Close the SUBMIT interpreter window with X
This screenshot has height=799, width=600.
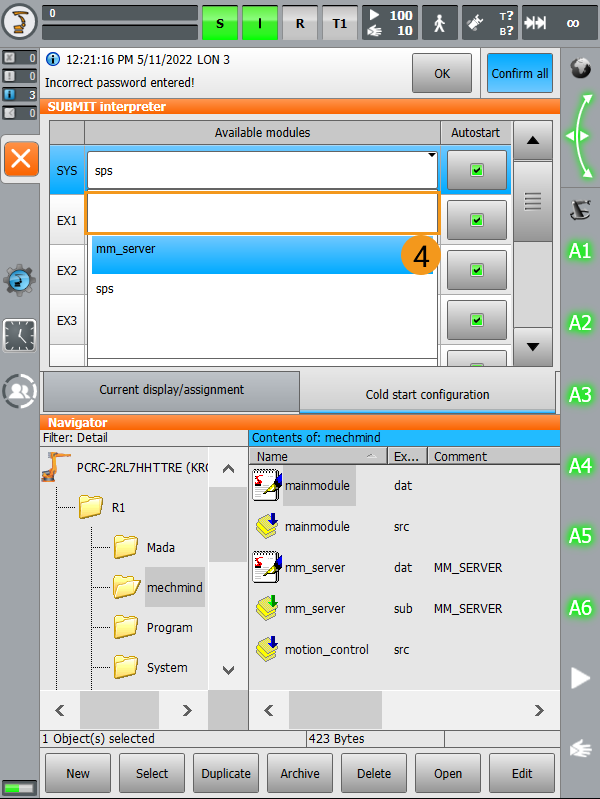[21, 159]
